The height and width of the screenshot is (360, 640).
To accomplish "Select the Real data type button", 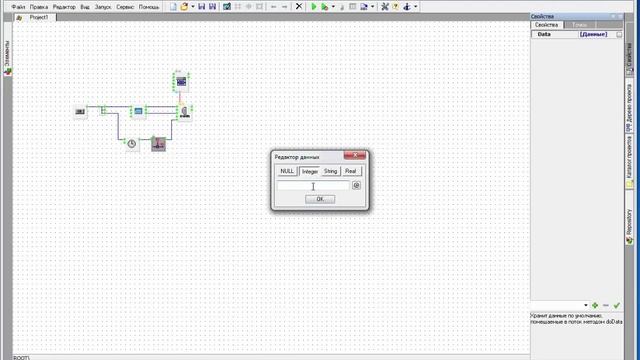I will (351, 171).
